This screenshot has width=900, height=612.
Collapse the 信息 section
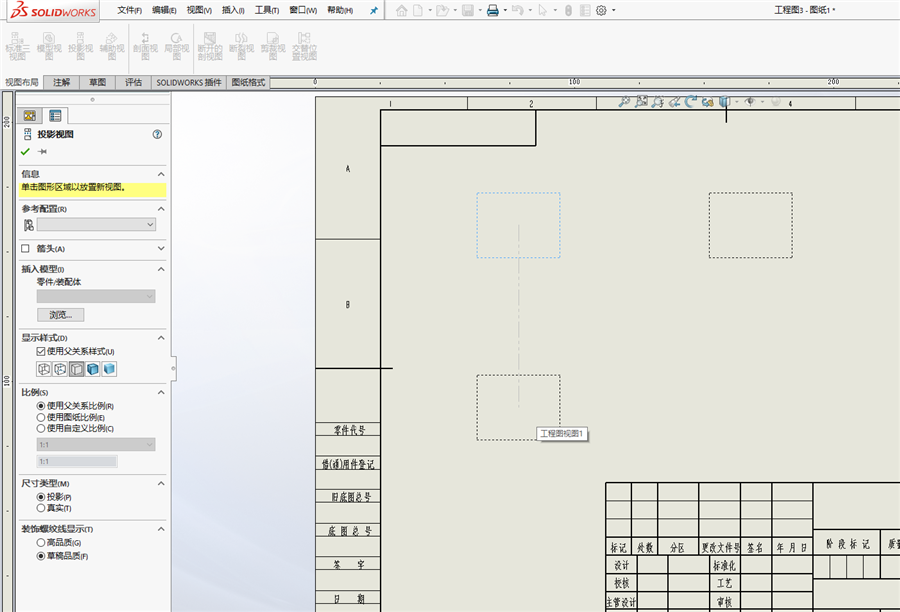click(x=161, y=174)
